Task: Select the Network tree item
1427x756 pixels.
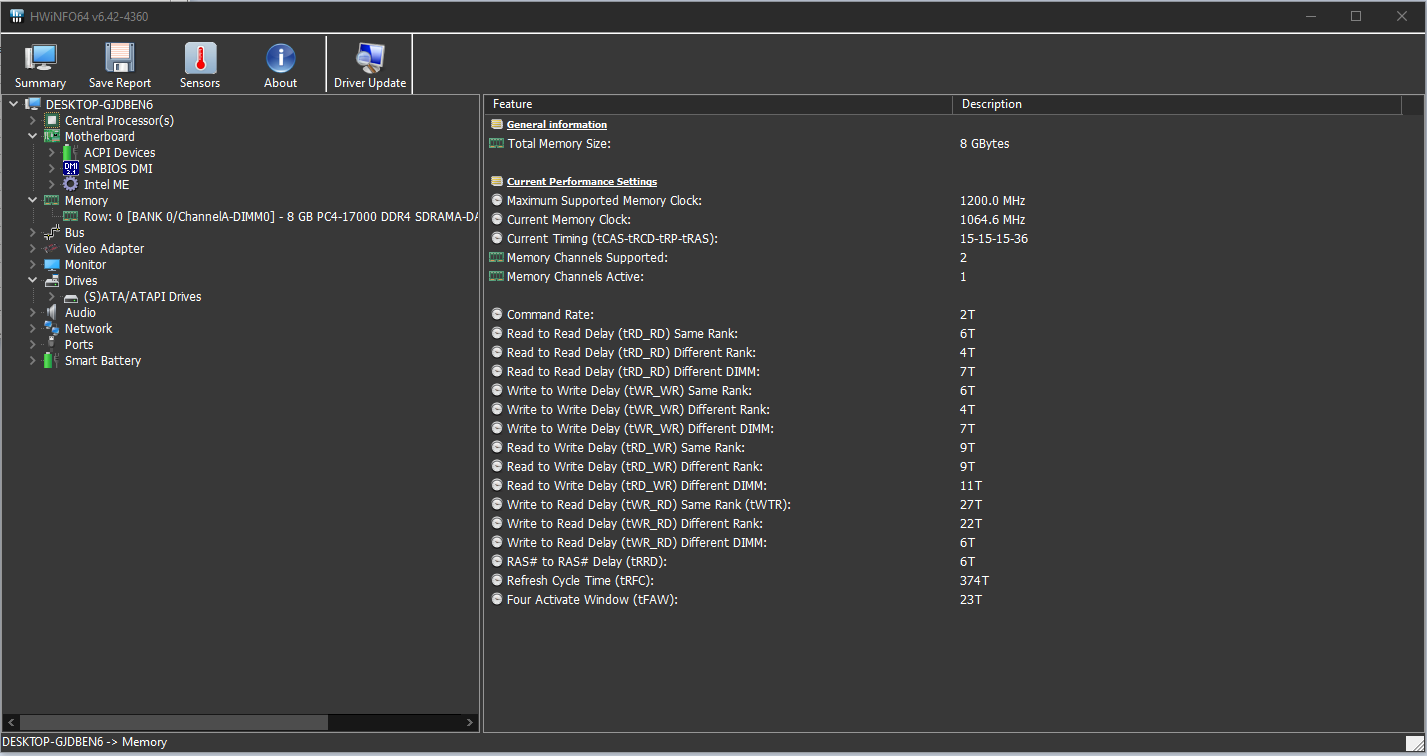Action: coord(88,328)
